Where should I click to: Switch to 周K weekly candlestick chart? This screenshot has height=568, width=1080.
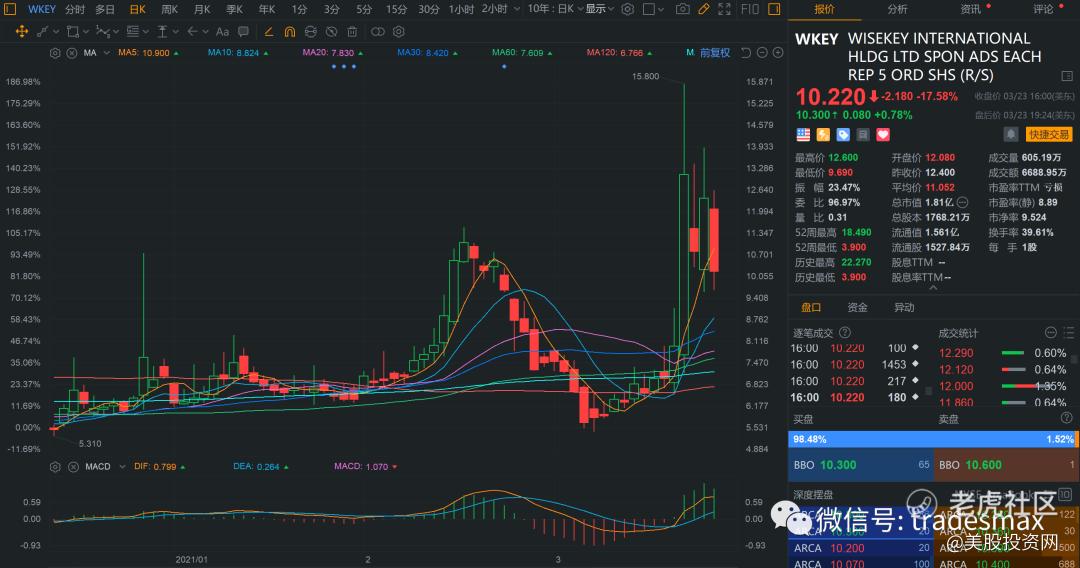(169, 9)
